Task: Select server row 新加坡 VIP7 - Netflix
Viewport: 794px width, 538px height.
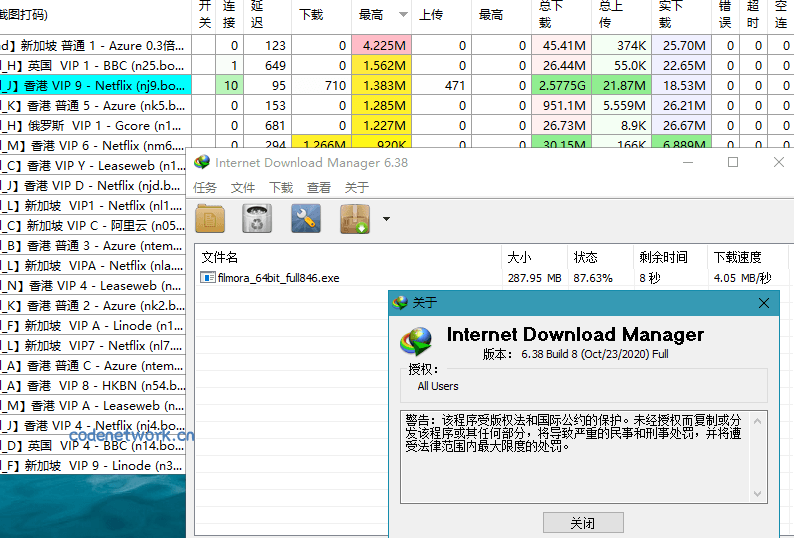Action: coord(93,345)
